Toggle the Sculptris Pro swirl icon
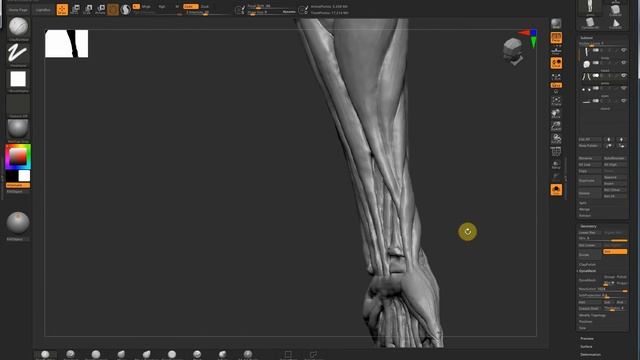Image resolution: width=640 pixels, height=360 pixels. pos(126,9)
